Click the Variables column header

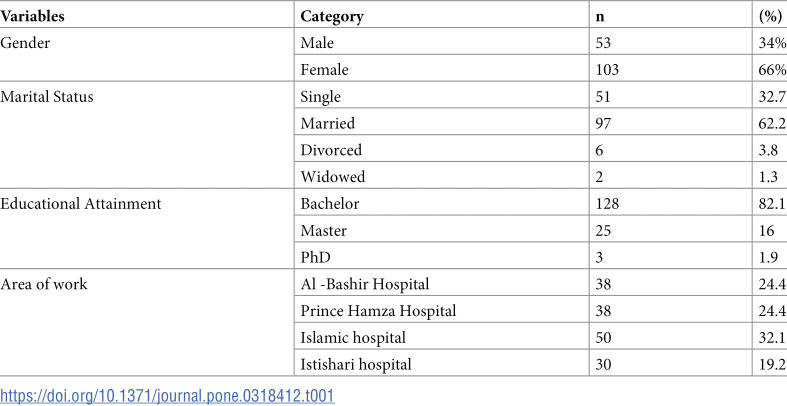coord(33,16)
